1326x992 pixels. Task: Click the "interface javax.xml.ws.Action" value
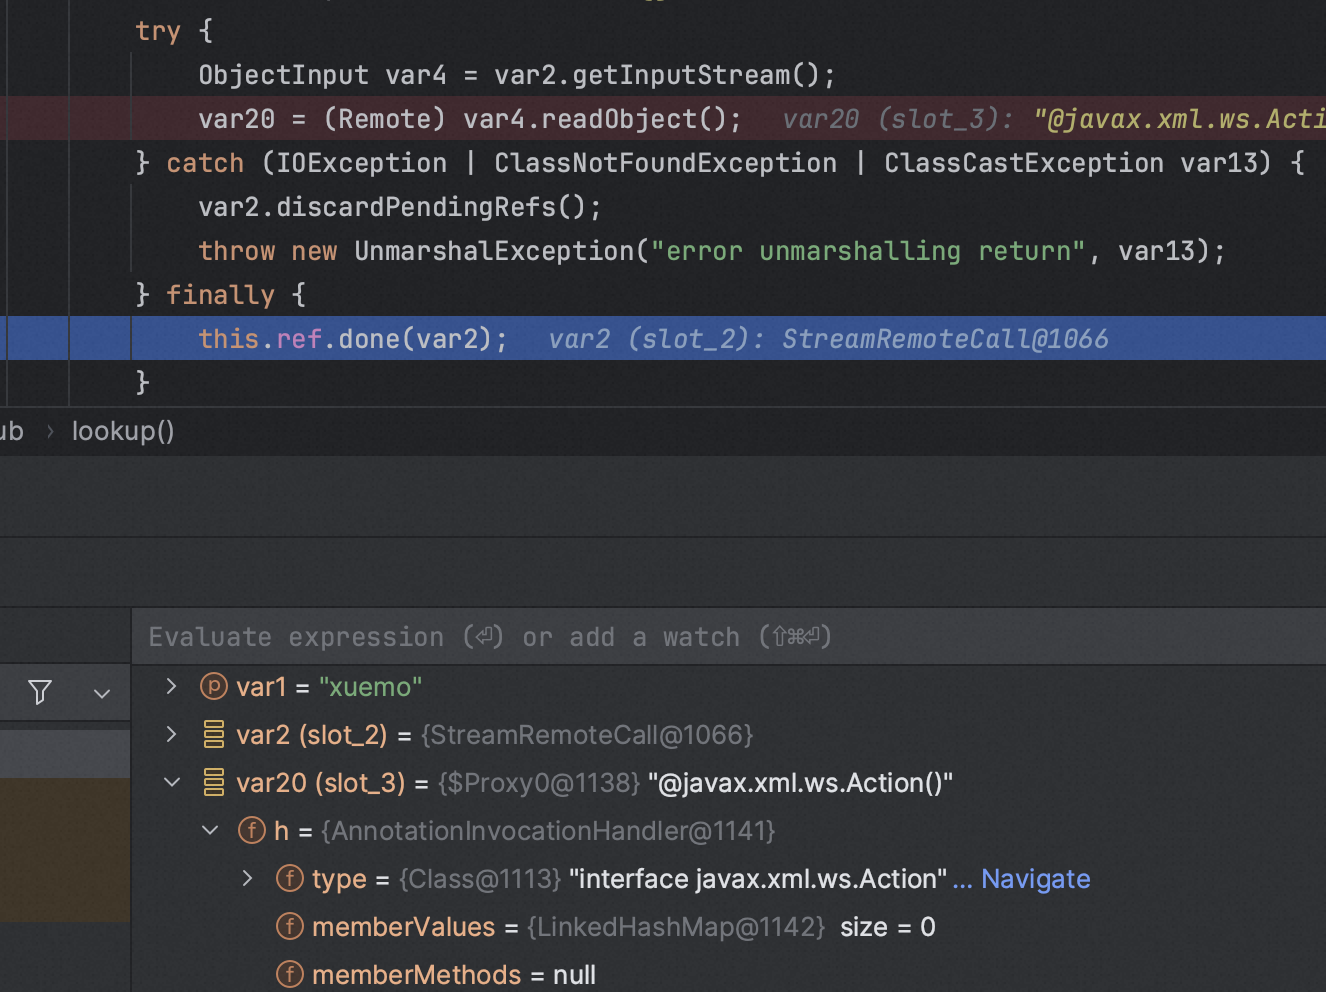pyautogui.click(x=758, y=879)
